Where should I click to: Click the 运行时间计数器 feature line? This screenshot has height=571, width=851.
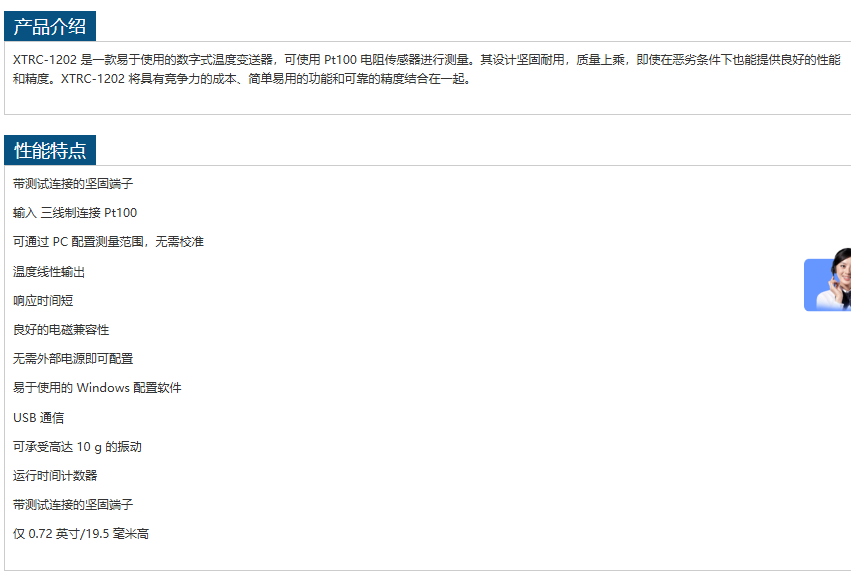(55, 476)
